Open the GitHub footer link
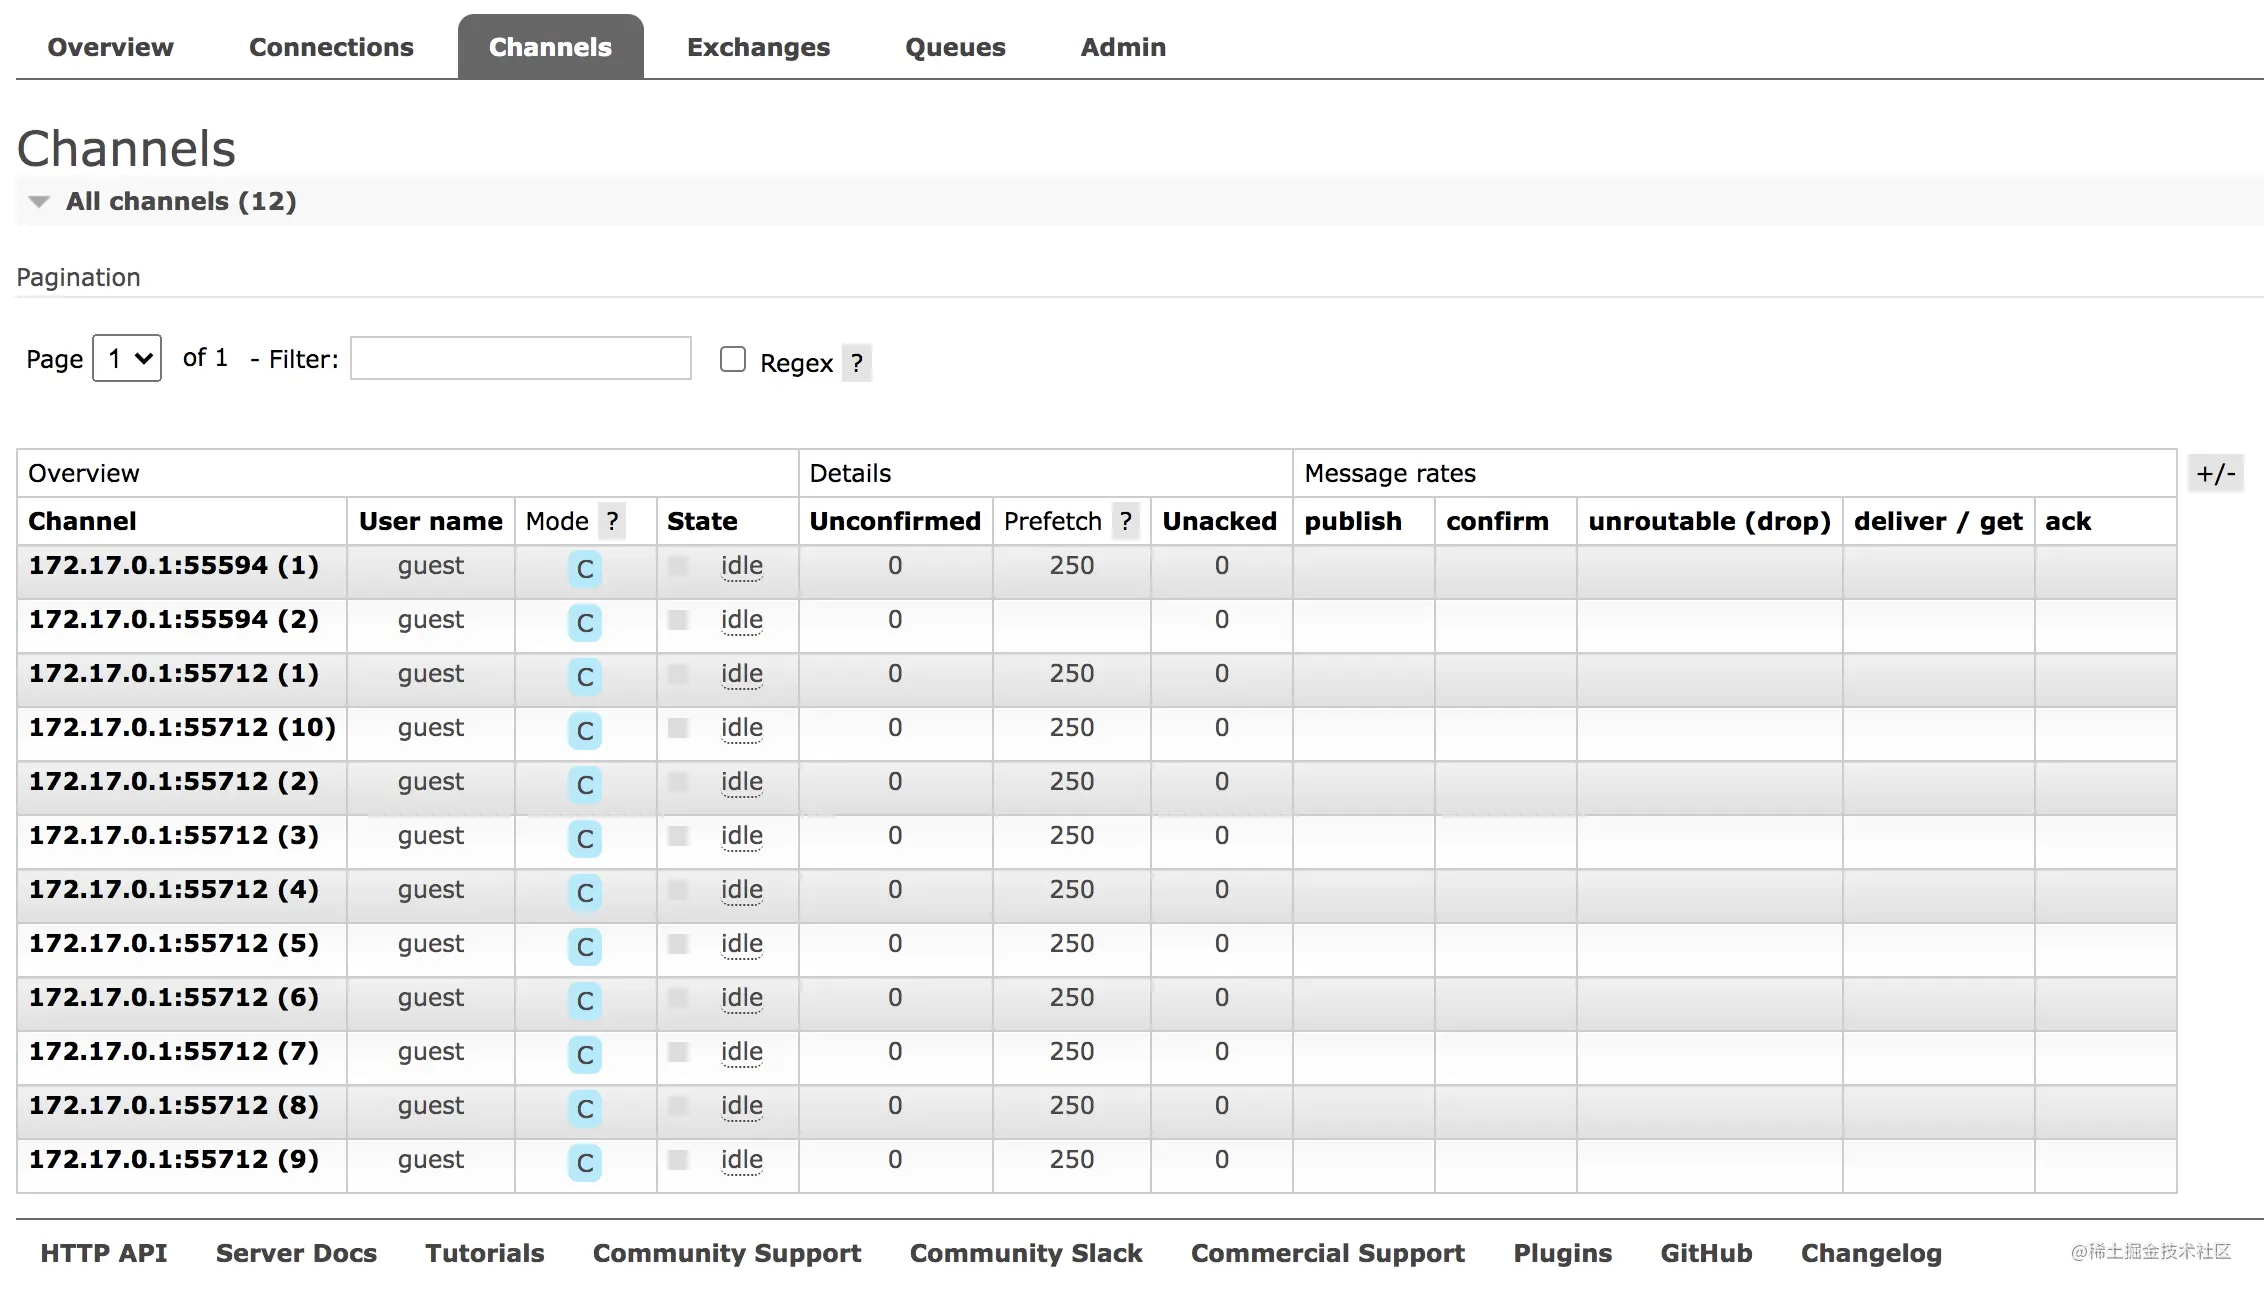Viewport: 2264px width, 1294px height. click(x=1706, y=1253)
